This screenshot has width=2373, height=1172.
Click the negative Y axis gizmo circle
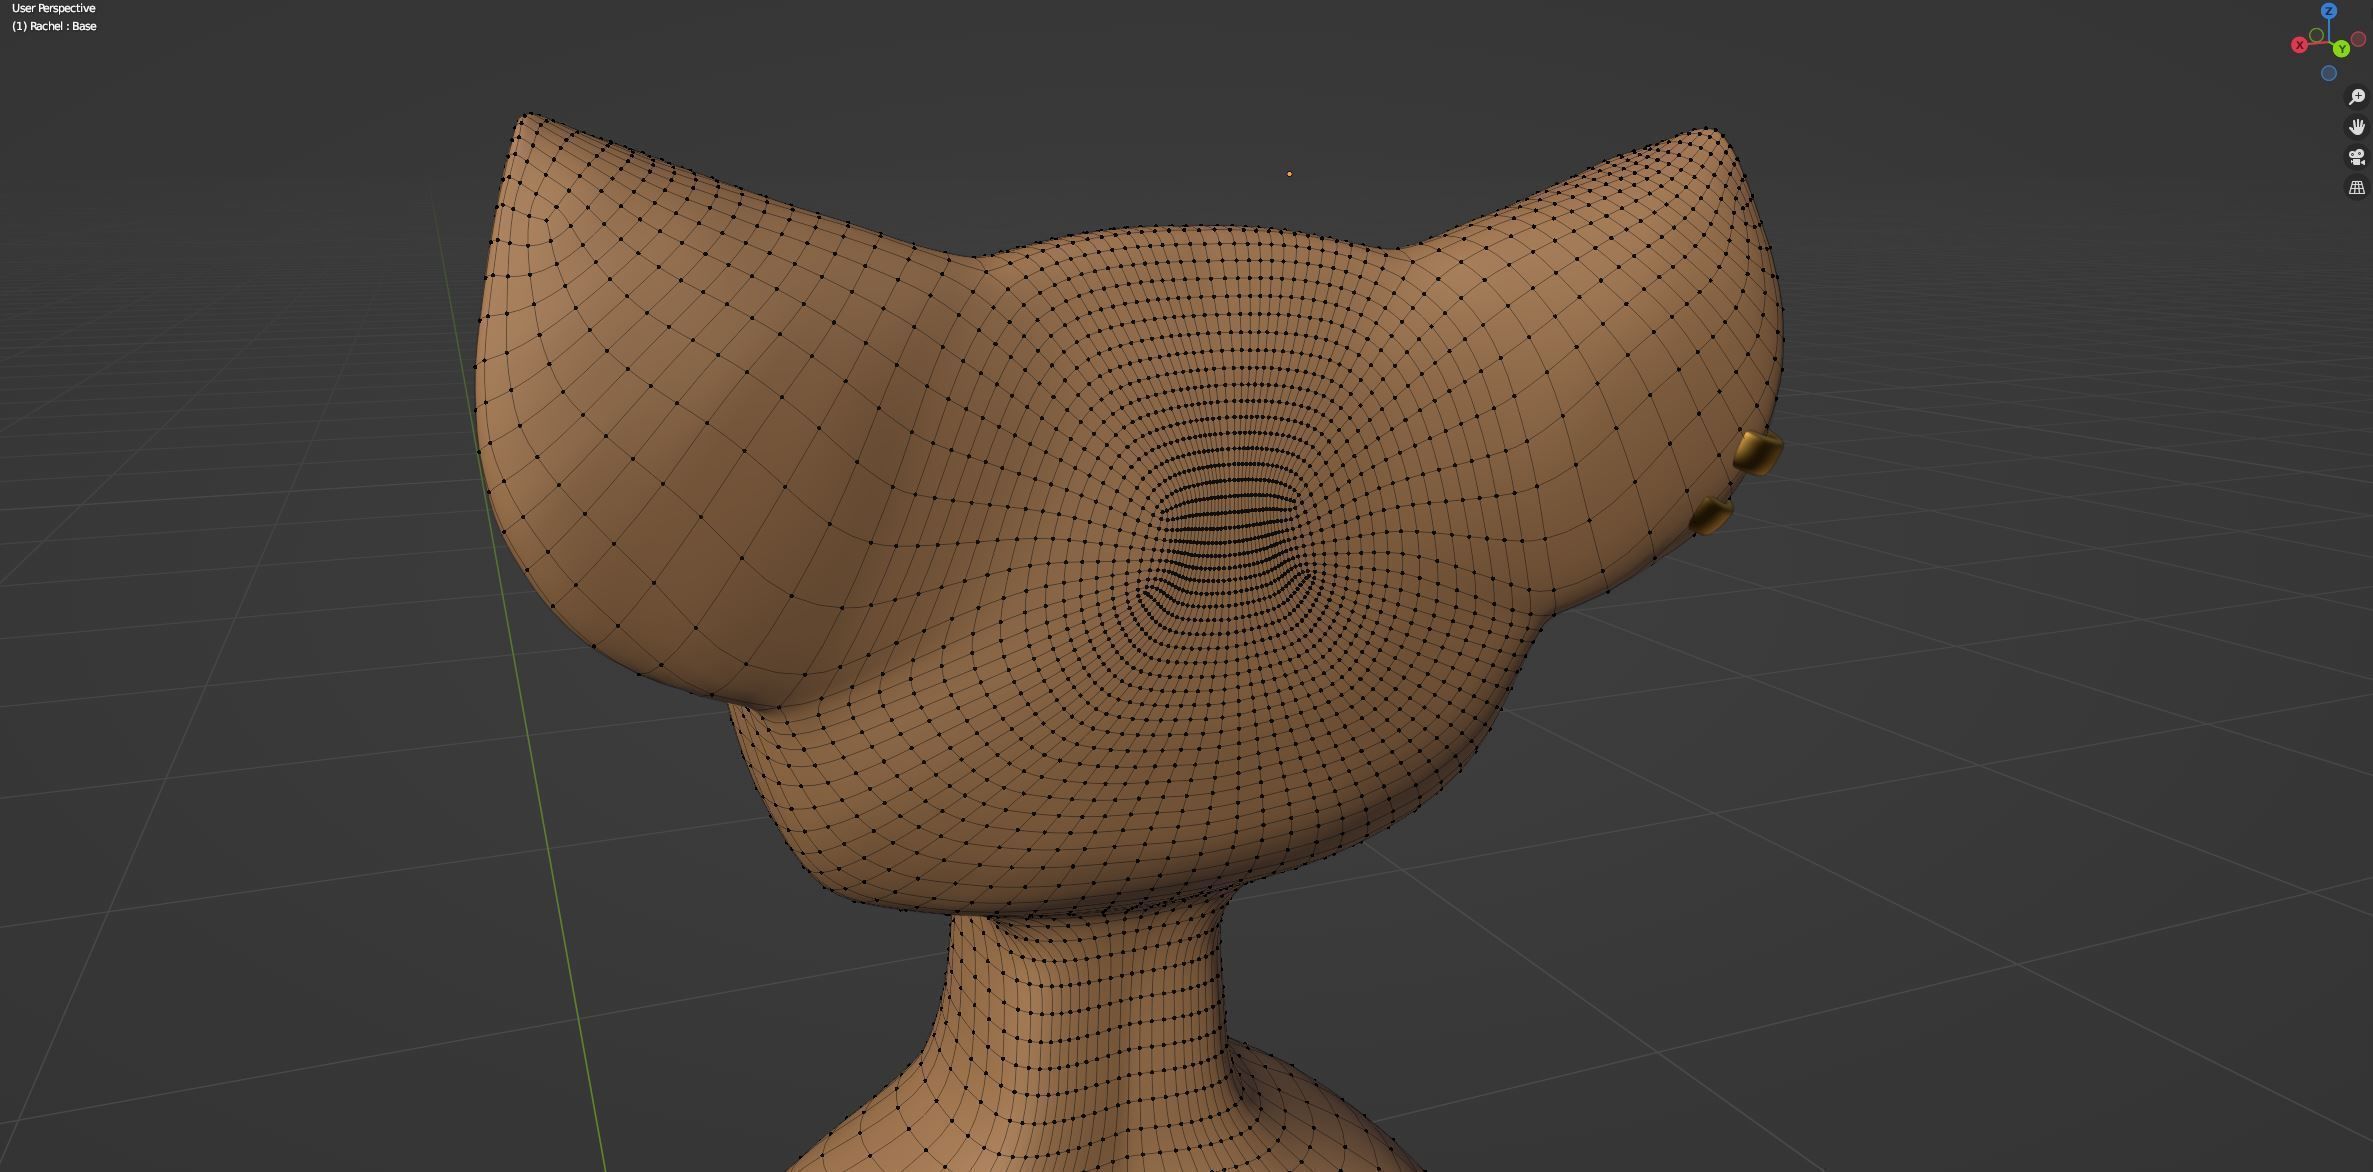click(x=2316, y=35)
